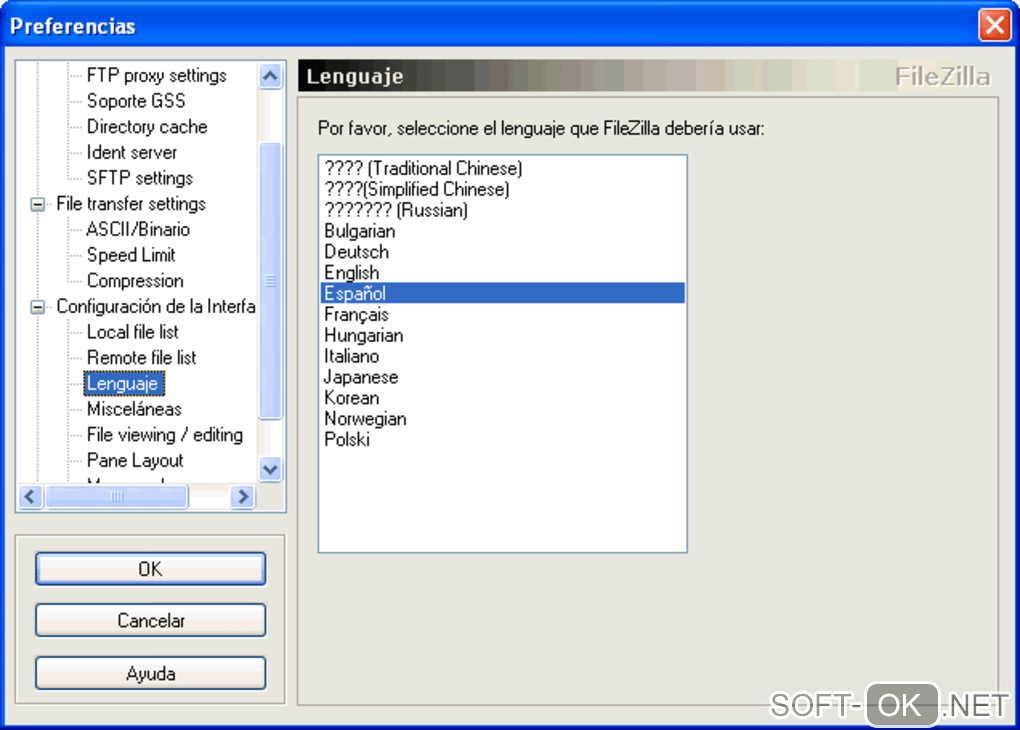Collapse Configuración de la Interfaz node
Image resolution: width=1020 pixels, height=730 pixels.
coord(38,307)
